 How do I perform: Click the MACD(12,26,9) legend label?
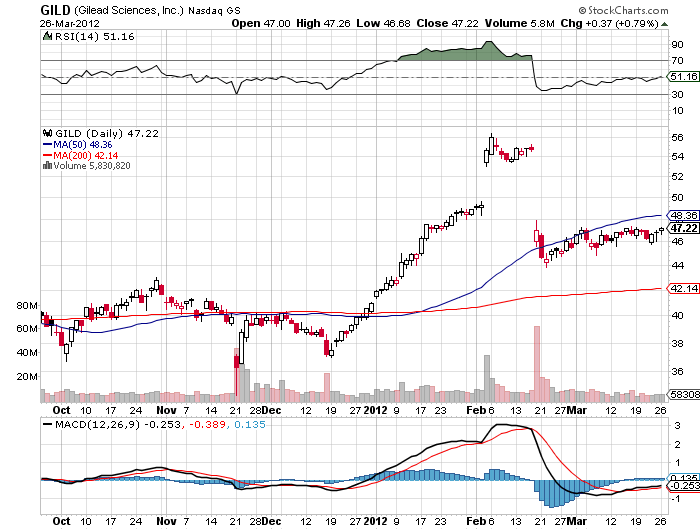(97, 424)
